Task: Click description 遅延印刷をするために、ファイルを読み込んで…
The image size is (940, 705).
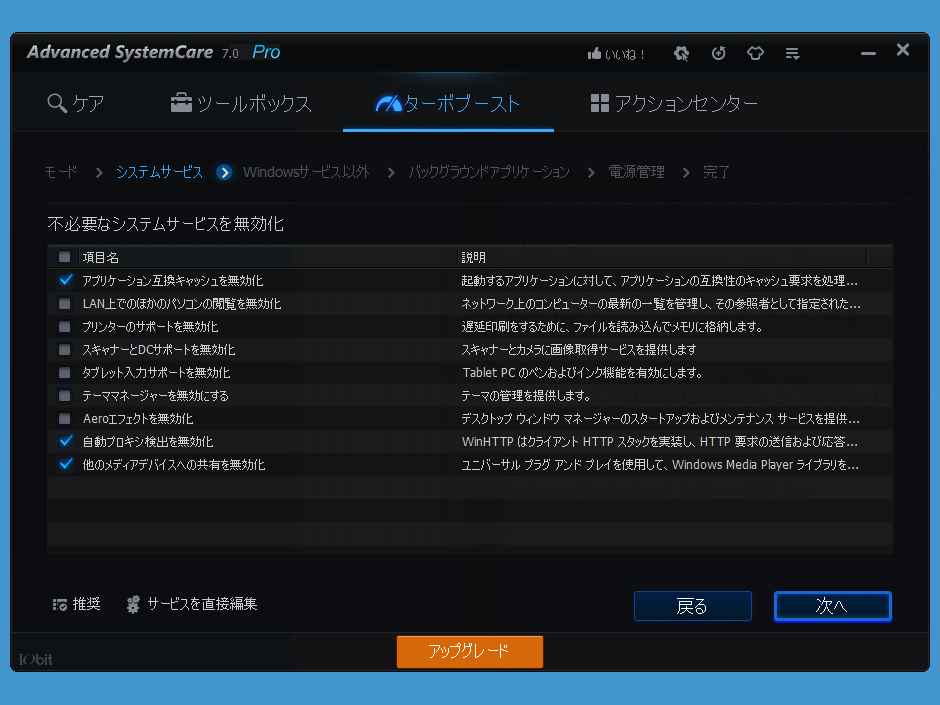Action: point(612,327)
